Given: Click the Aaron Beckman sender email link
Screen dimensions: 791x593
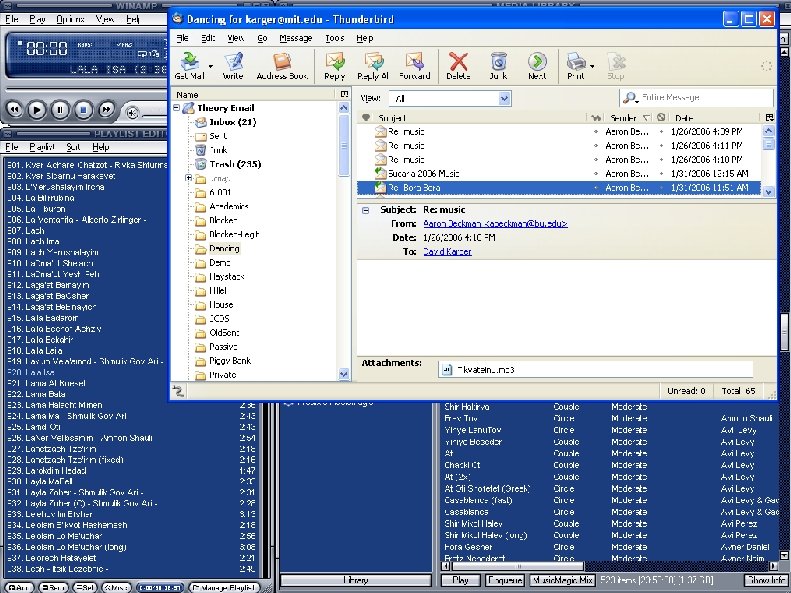Looking at the screenshot, I should pos(495,224).
